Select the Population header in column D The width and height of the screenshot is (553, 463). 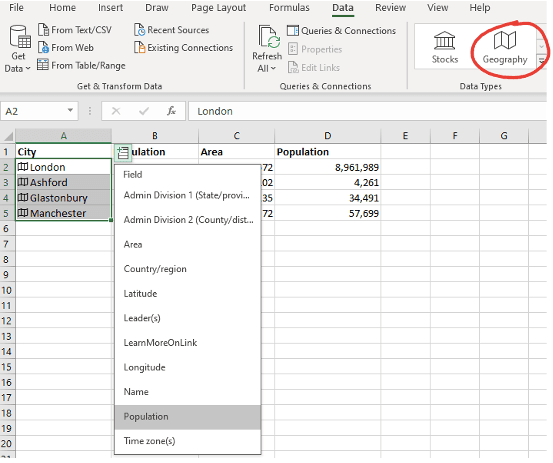[328, 152]
